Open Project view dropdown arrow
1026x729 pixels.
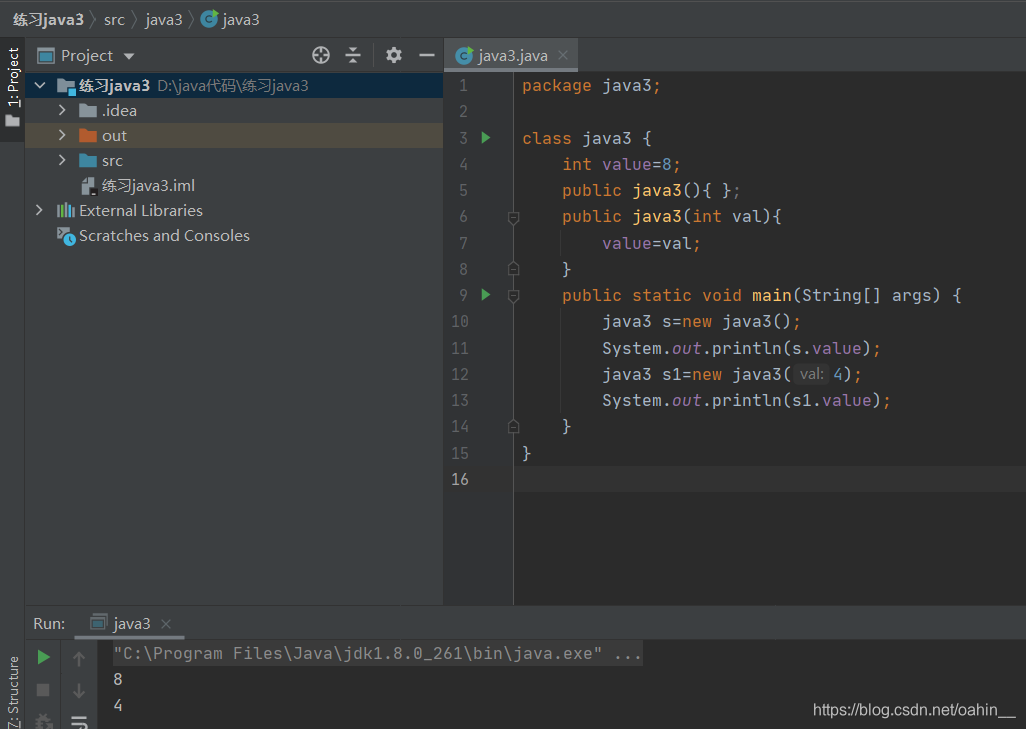[x=129, y=56]
